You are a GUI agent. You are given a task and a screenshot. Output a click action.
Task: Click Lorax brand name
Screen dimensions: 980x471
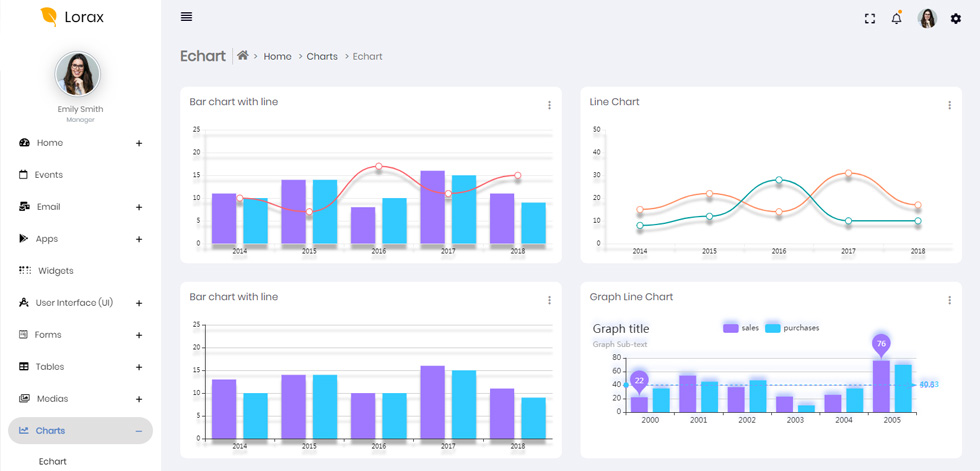point(84,17)
